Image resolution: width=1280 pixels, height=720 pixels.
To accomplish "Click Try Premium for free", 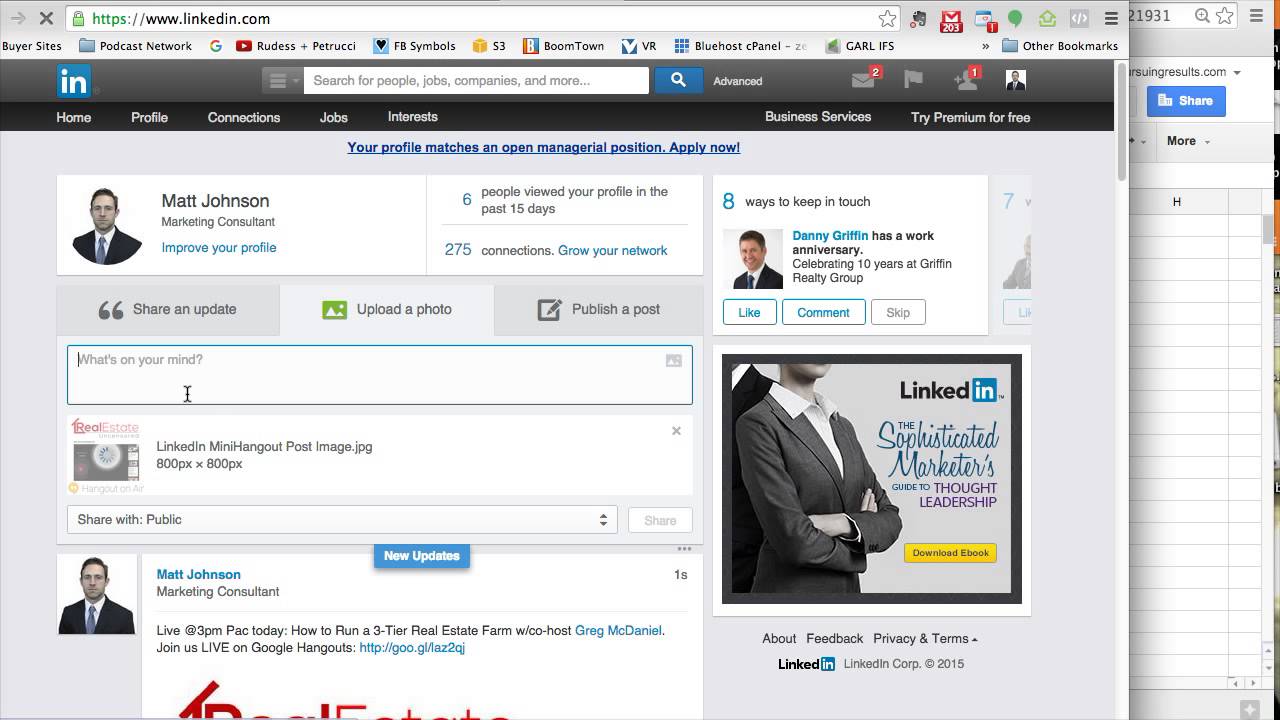I will coord(970,117).
